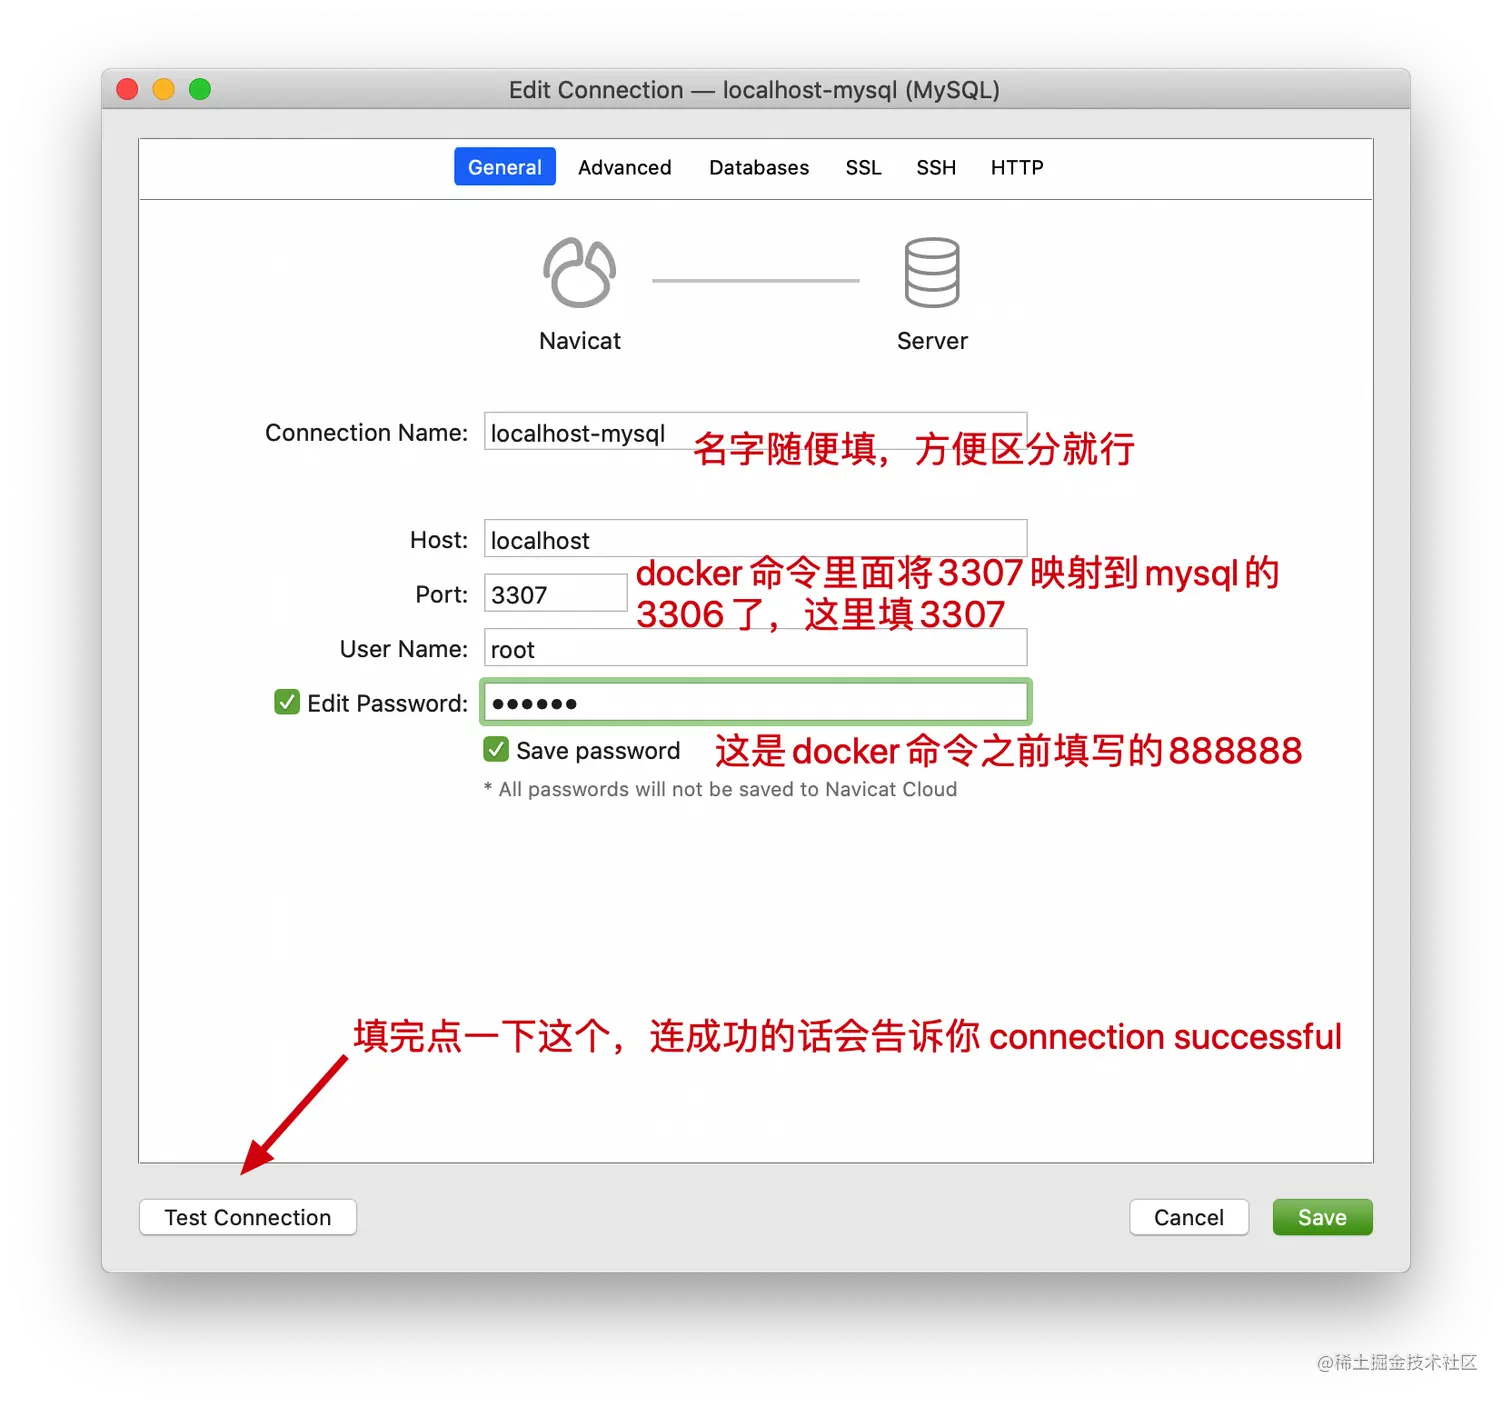Switch to the SSL tab
1512x1407 pixels.
coord(863,167)
